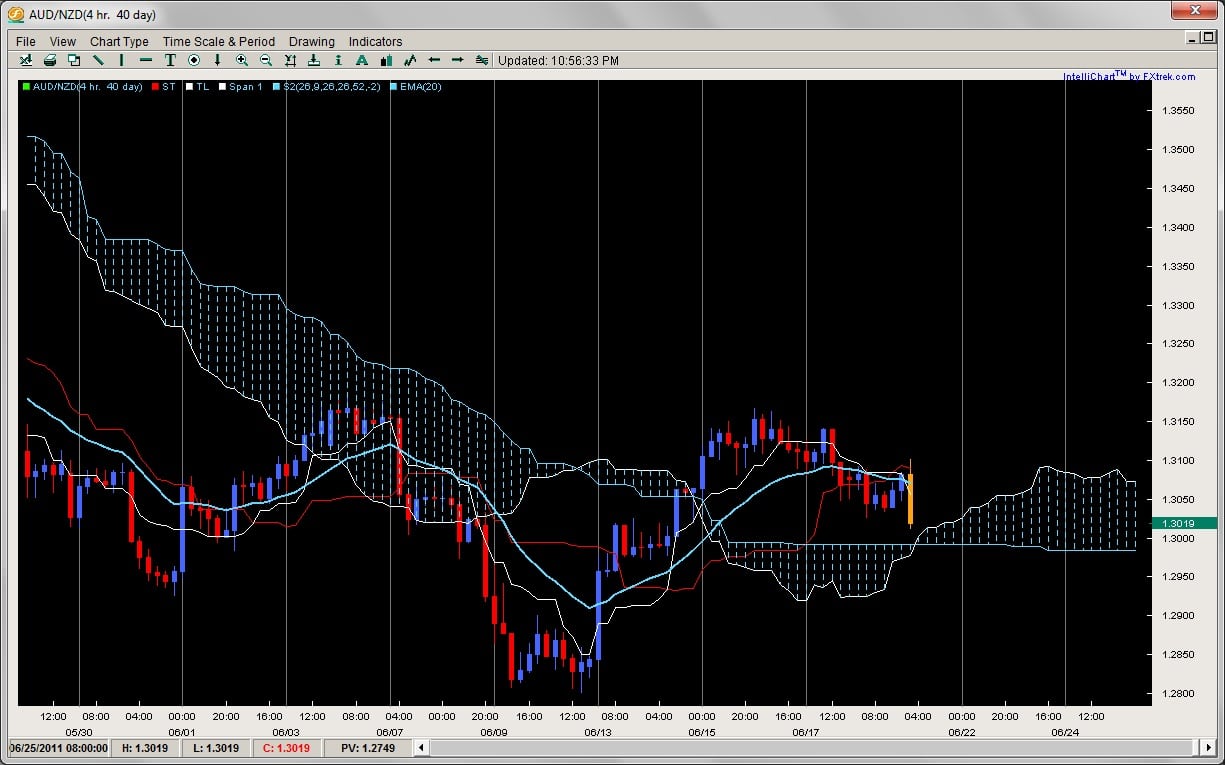Click the lowercase i info icon
1225x765 pixels.
point(338,60)
